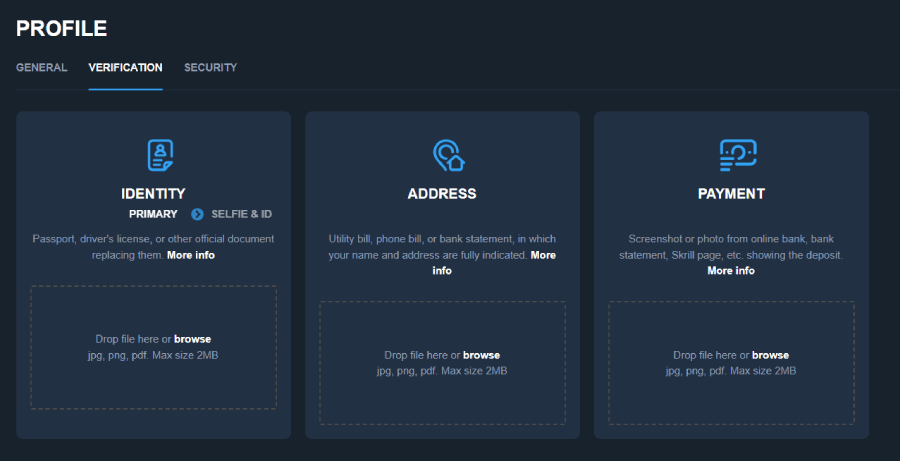This screenshot has height=461, width=900.
Task: Click the IDENTITY card heading
Action: tap(153, 193)
